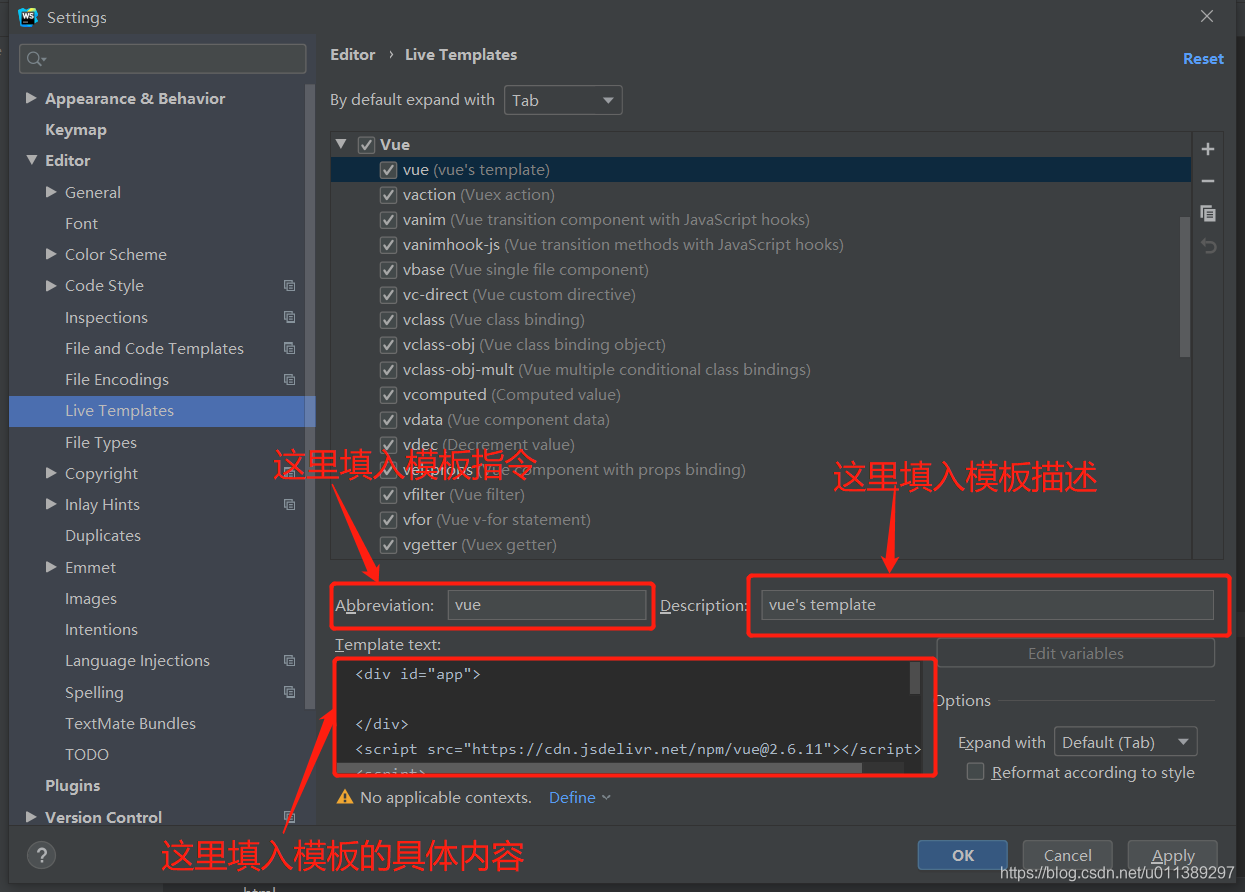Select the vfilter template row

tap(761, 495)
